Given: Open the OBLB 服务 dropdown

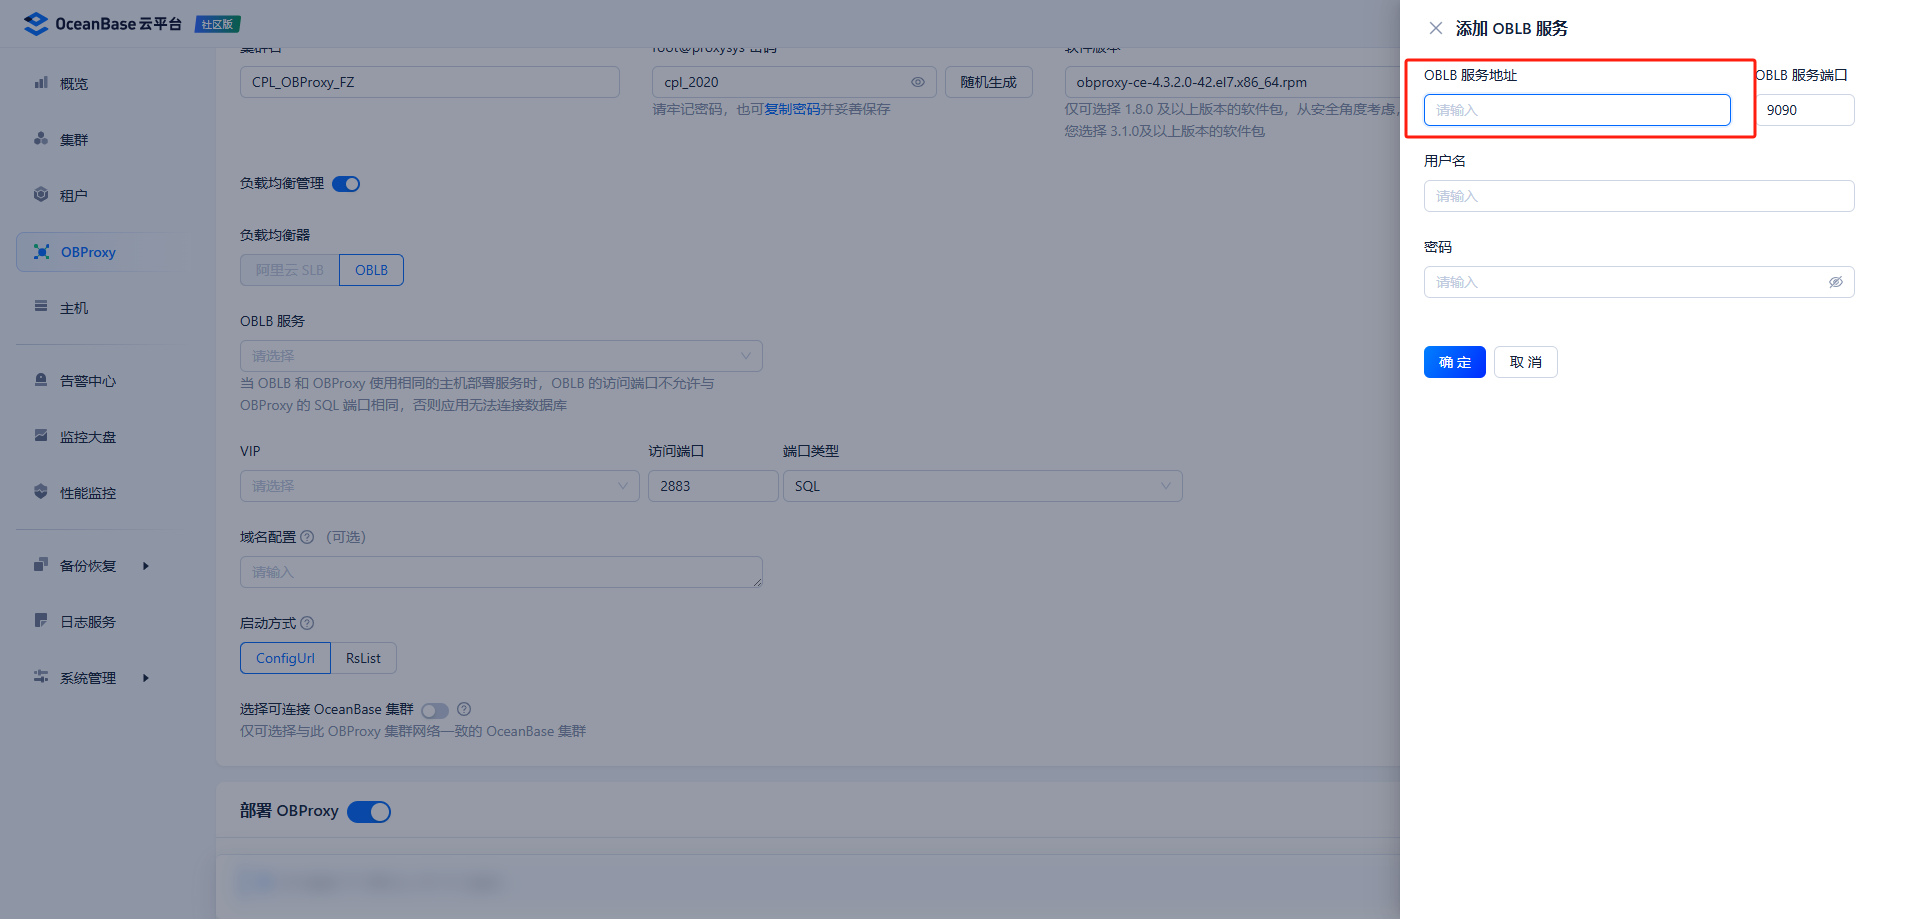Looking at the screenshot, I should (501, 356).
